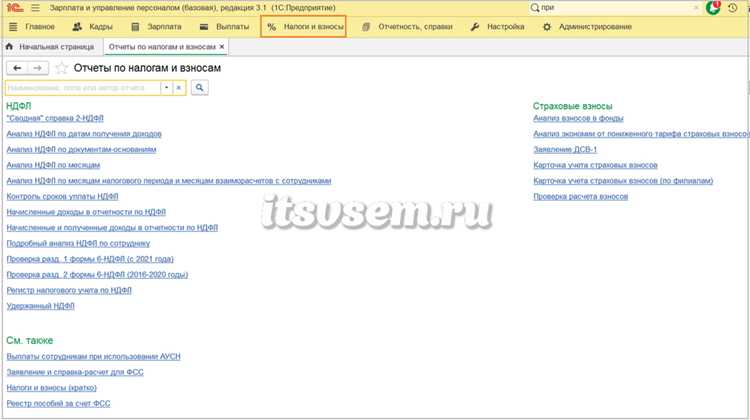Open Налоги и взносы (кратко) report

pyautogui.click(x=52, y=388)
